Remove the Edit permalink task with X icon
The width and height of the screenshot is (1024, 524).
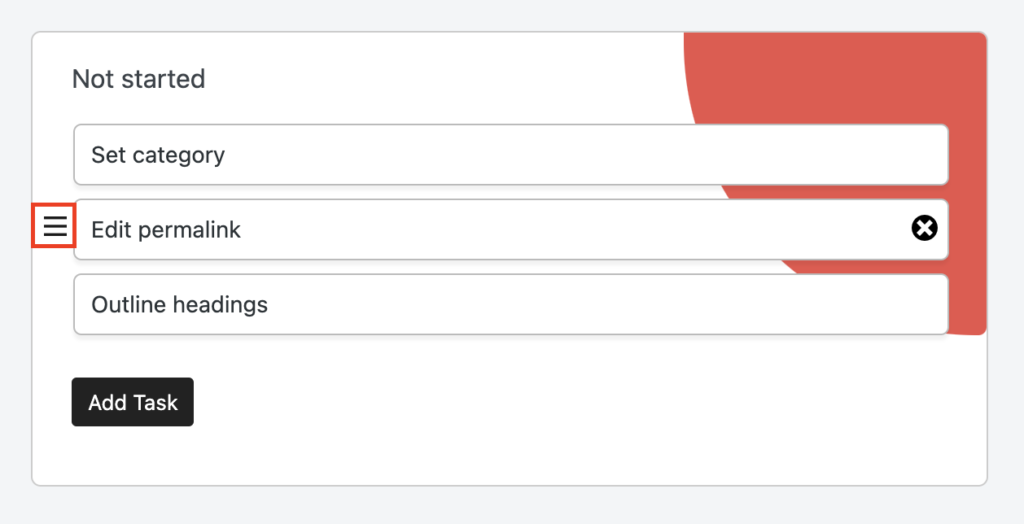pyautogui.click(x=924, y=228)
